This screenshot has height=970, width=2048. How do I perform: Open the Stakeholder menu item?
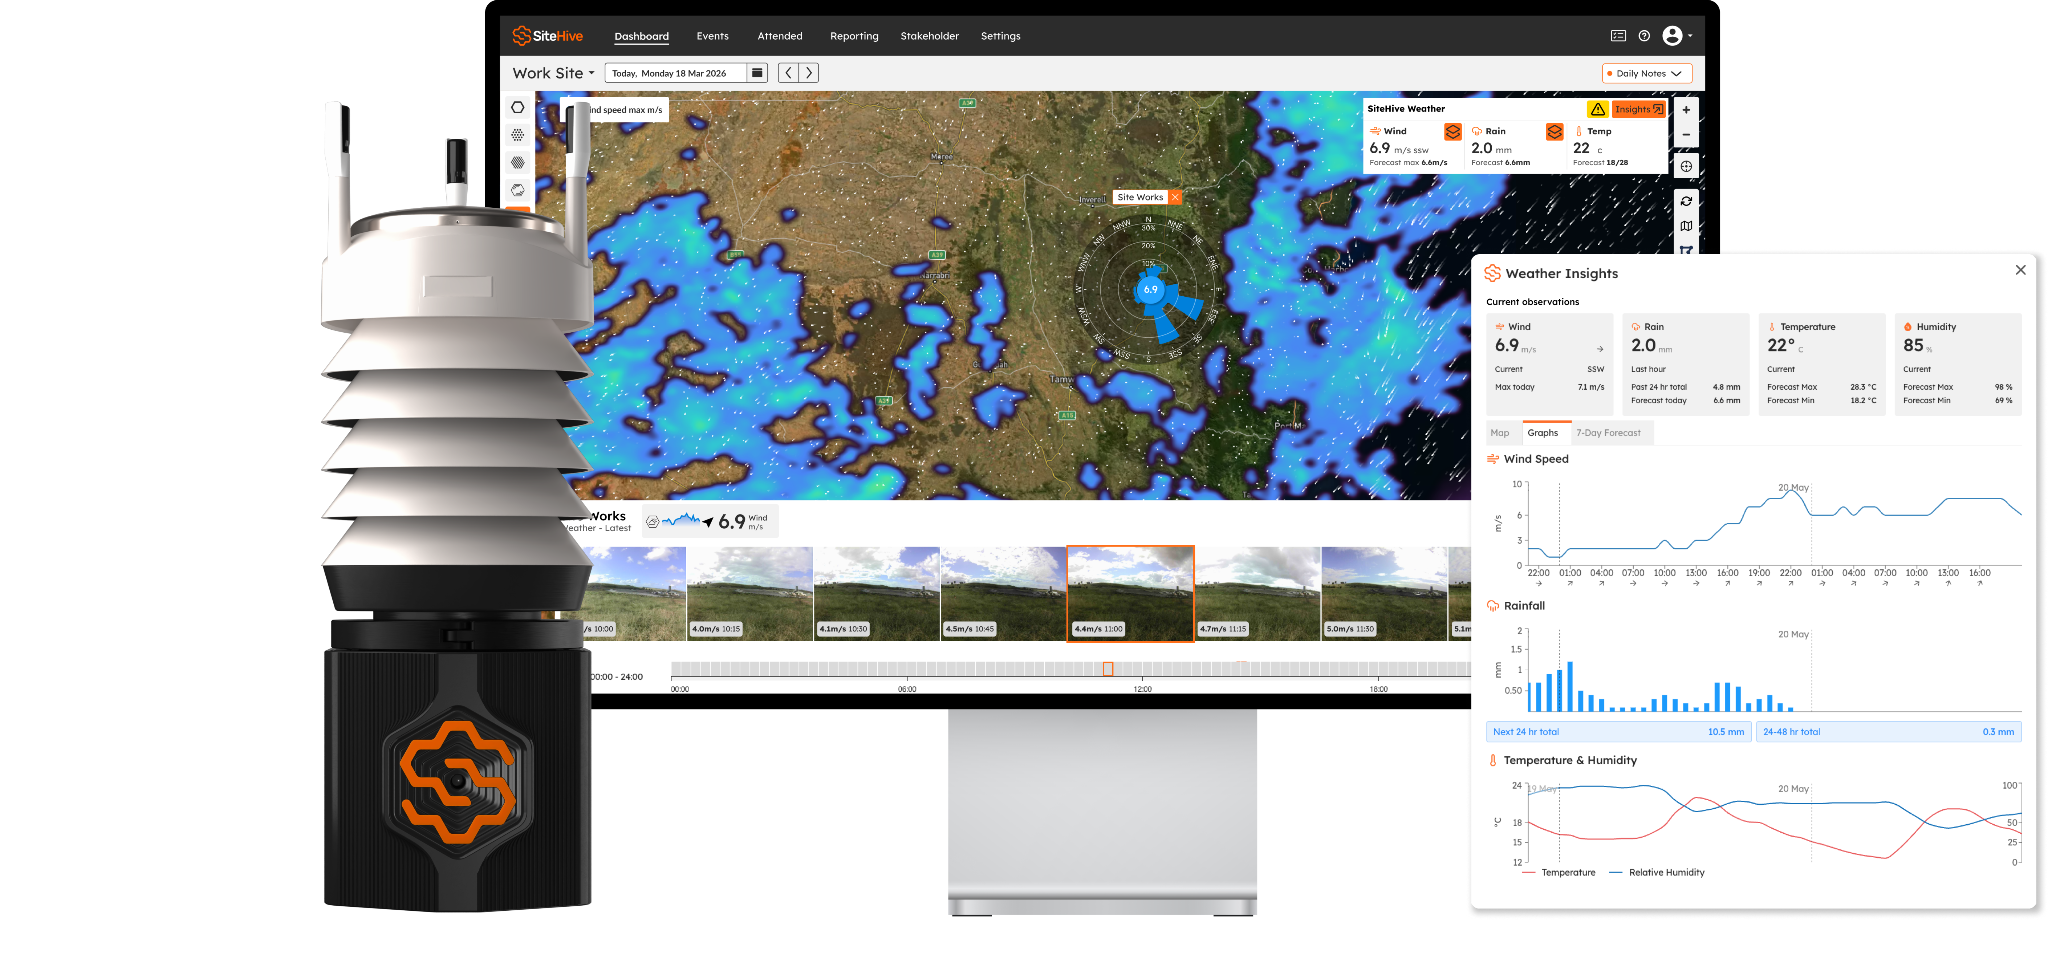[x=929, y=36]
